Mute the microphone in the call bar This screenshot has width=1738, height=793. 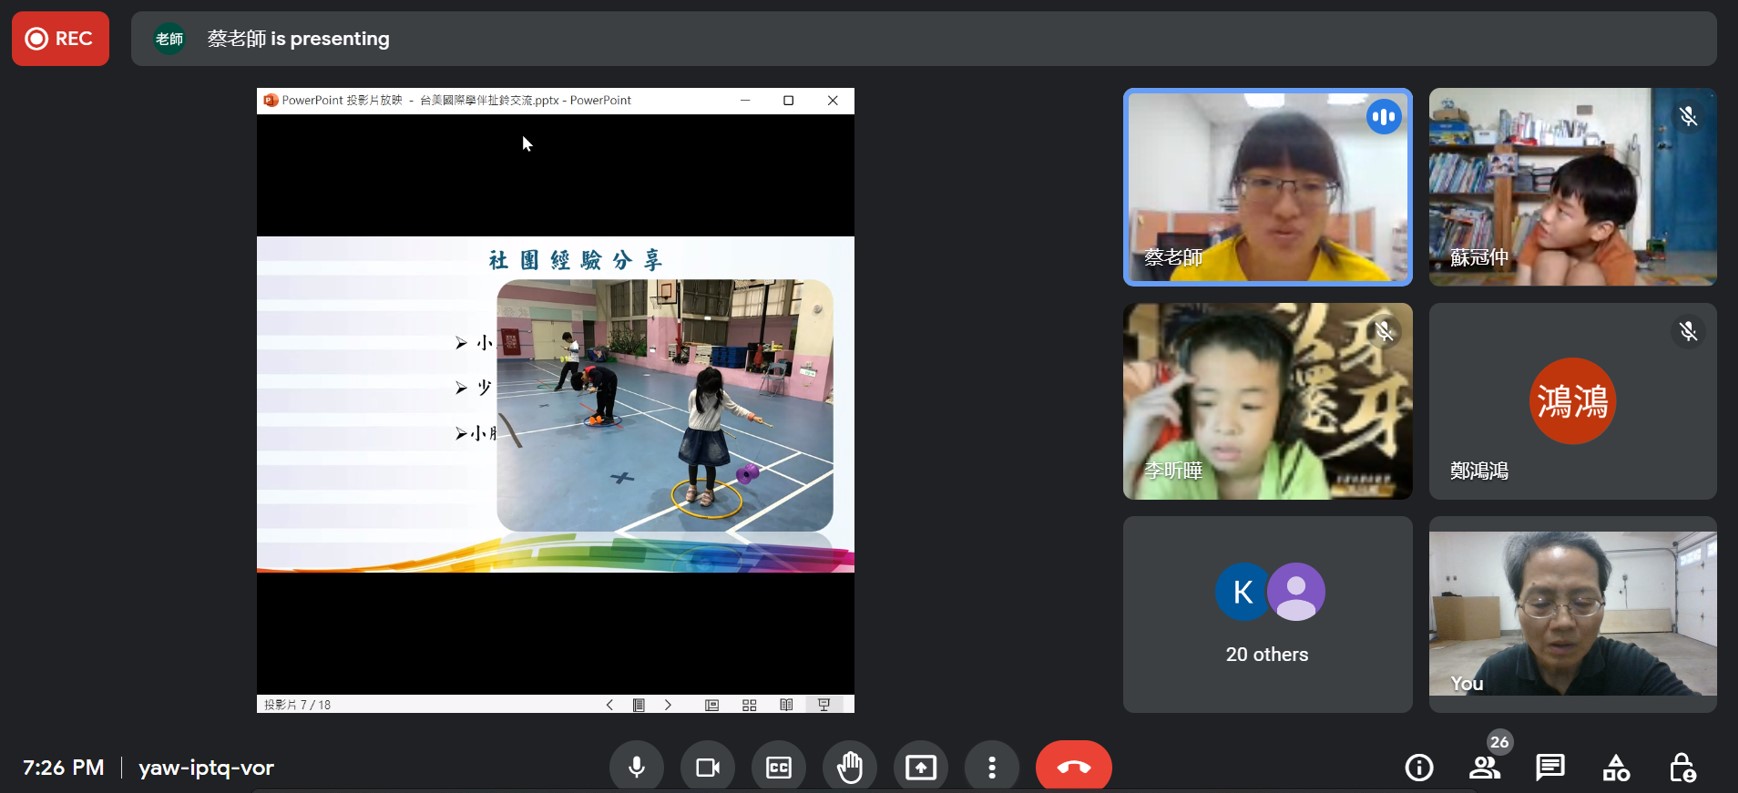tap(636, 767)
